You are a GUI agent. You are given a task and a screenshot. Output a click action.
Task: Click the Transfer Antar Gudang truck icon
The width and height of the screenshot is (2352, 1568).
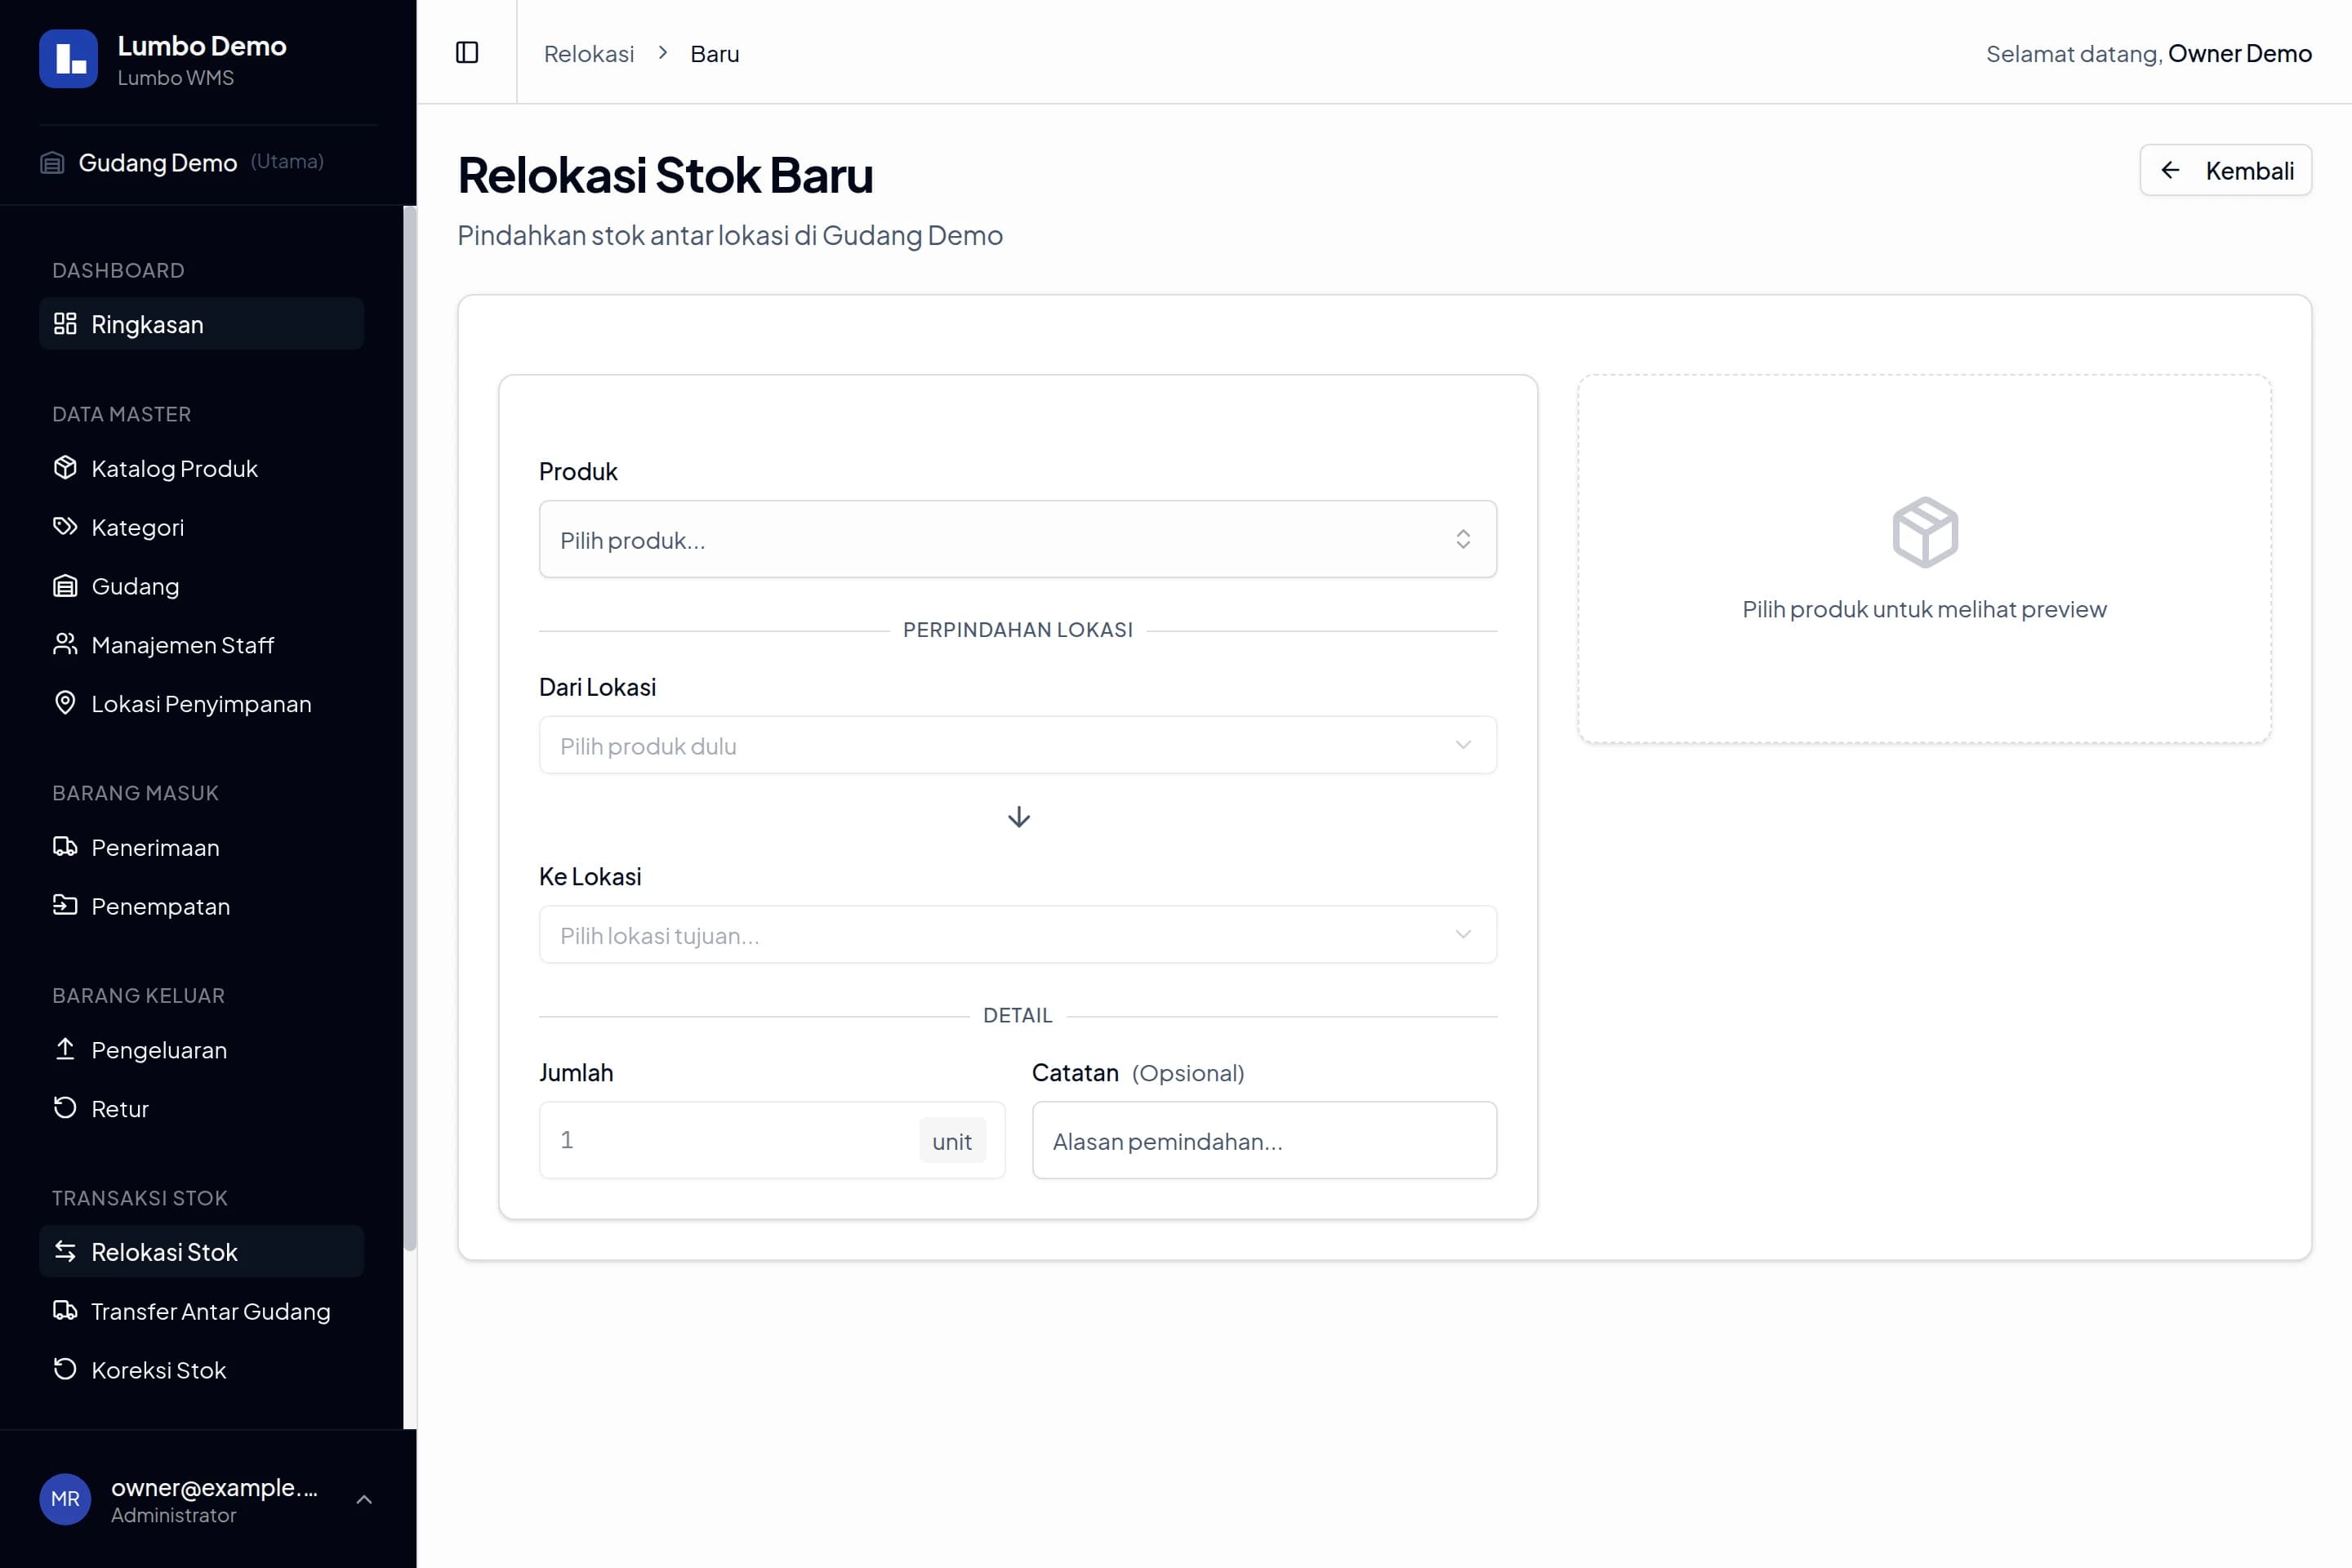65,1311
